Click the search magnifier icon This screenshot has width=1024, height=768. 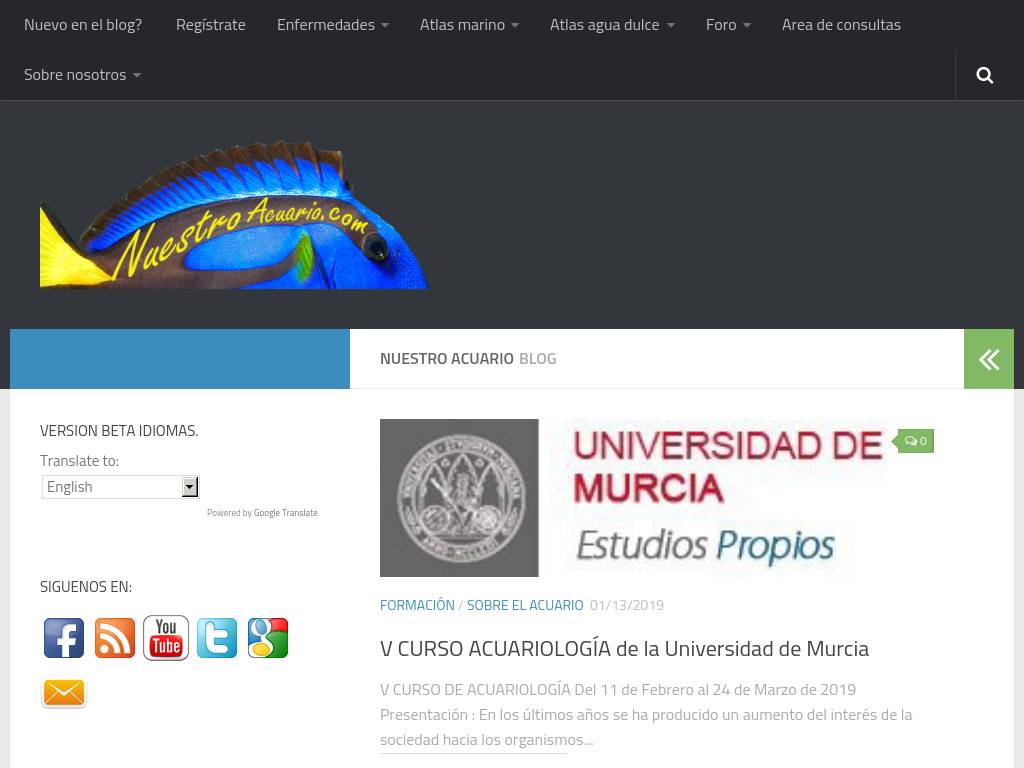pos(984,75)
